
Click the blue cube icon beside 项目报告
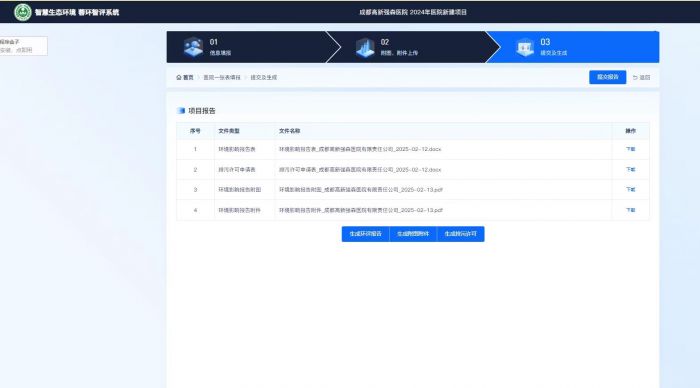pos(181,111)
